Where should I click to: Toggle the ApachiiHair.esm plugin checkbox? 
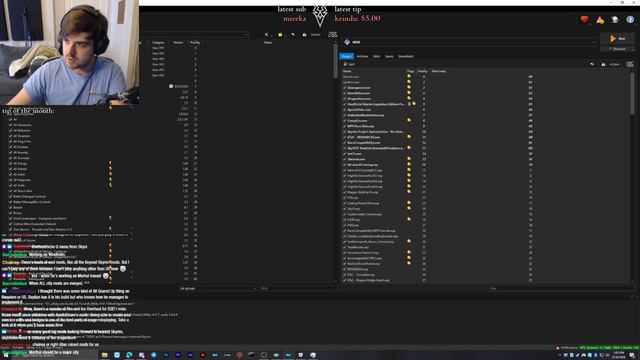pyautogui.click(x=344, y=110)
